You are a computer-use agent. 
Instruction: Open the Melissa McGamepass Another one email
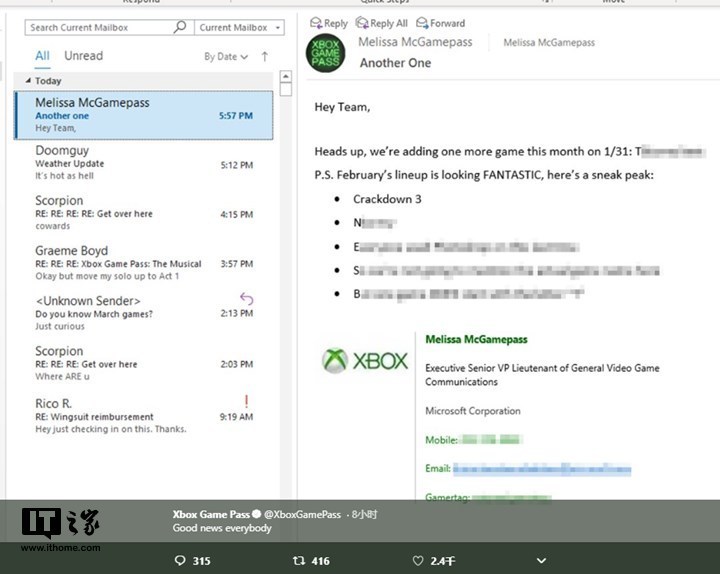tap(144, 115)
